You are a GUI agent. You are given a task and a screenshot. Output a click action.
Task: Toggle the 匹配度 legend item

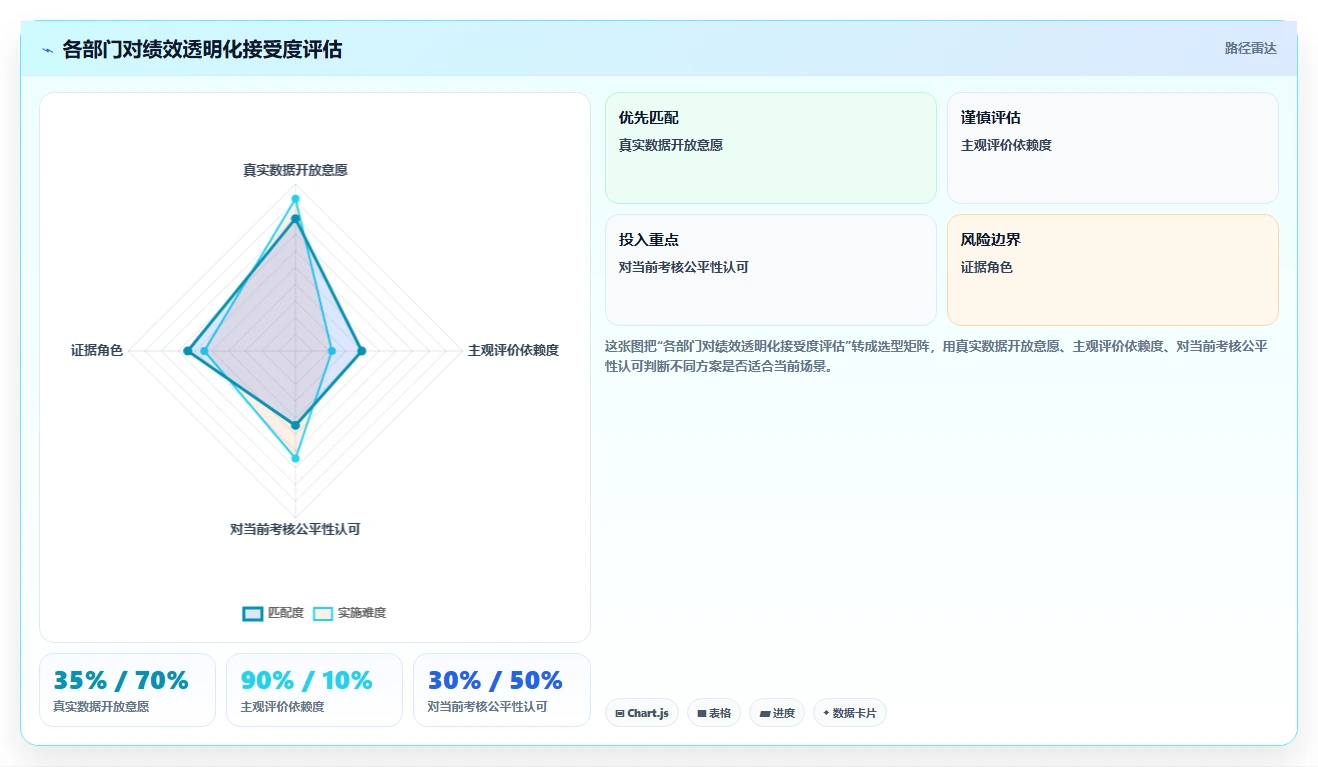pos(273,613)
